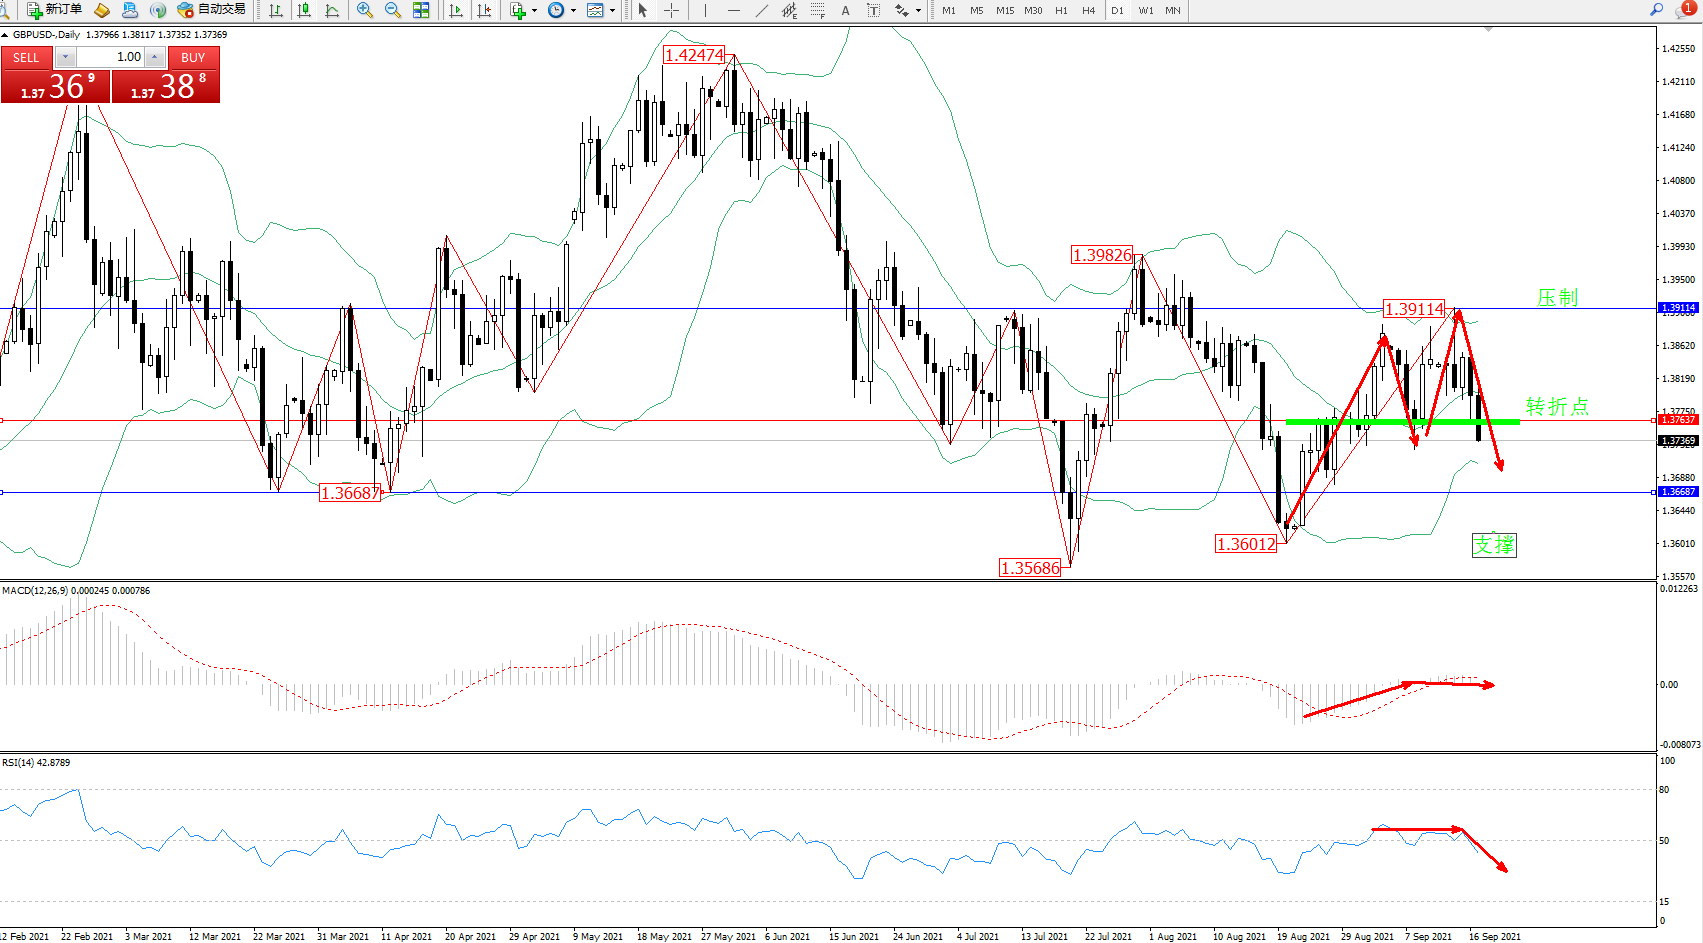Open the periodicity clock dropdown
The height and width of the screenshot is (943, 1703).
(573, 10)
